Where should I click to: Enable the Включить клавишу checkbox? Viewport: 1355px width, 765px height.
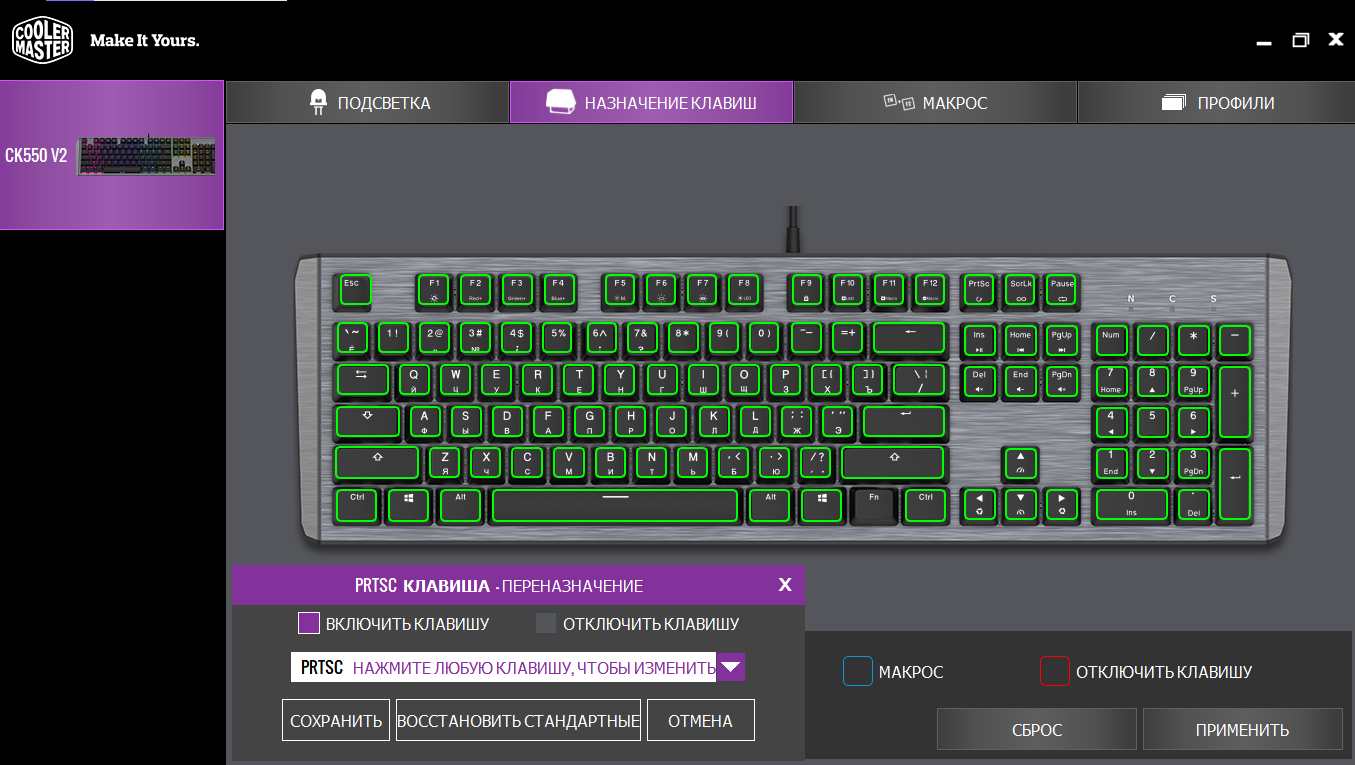click(308, 624)
